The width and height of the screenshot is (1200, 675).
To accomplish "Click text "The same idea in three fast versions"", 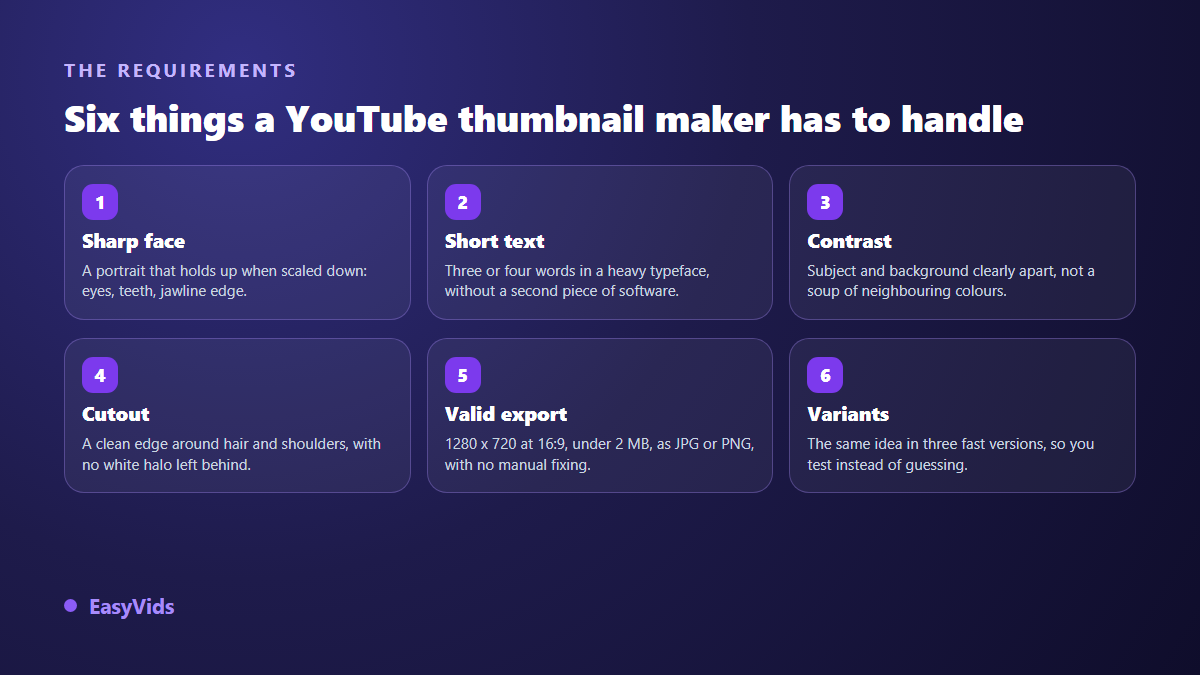I will pos(924,444).
